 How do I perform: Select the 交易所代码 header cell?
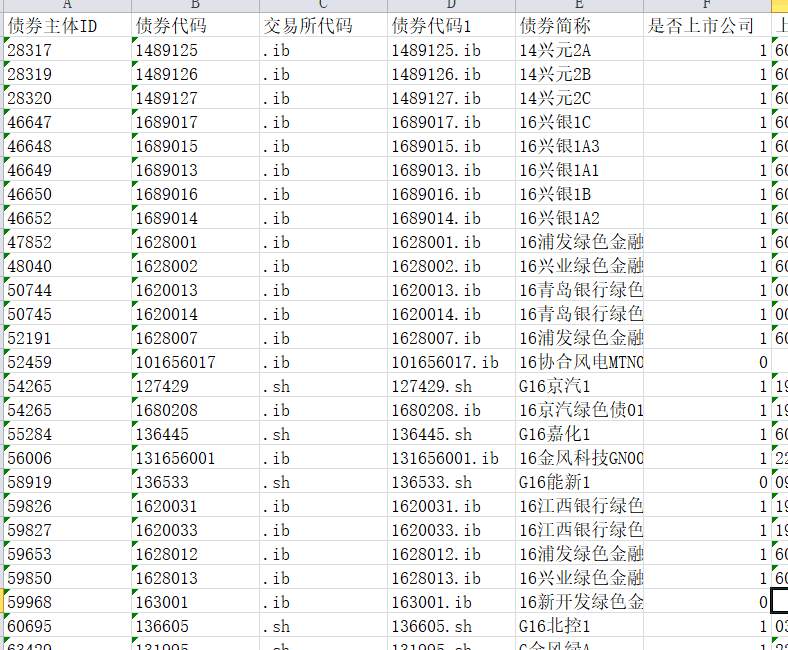[323, 26]
